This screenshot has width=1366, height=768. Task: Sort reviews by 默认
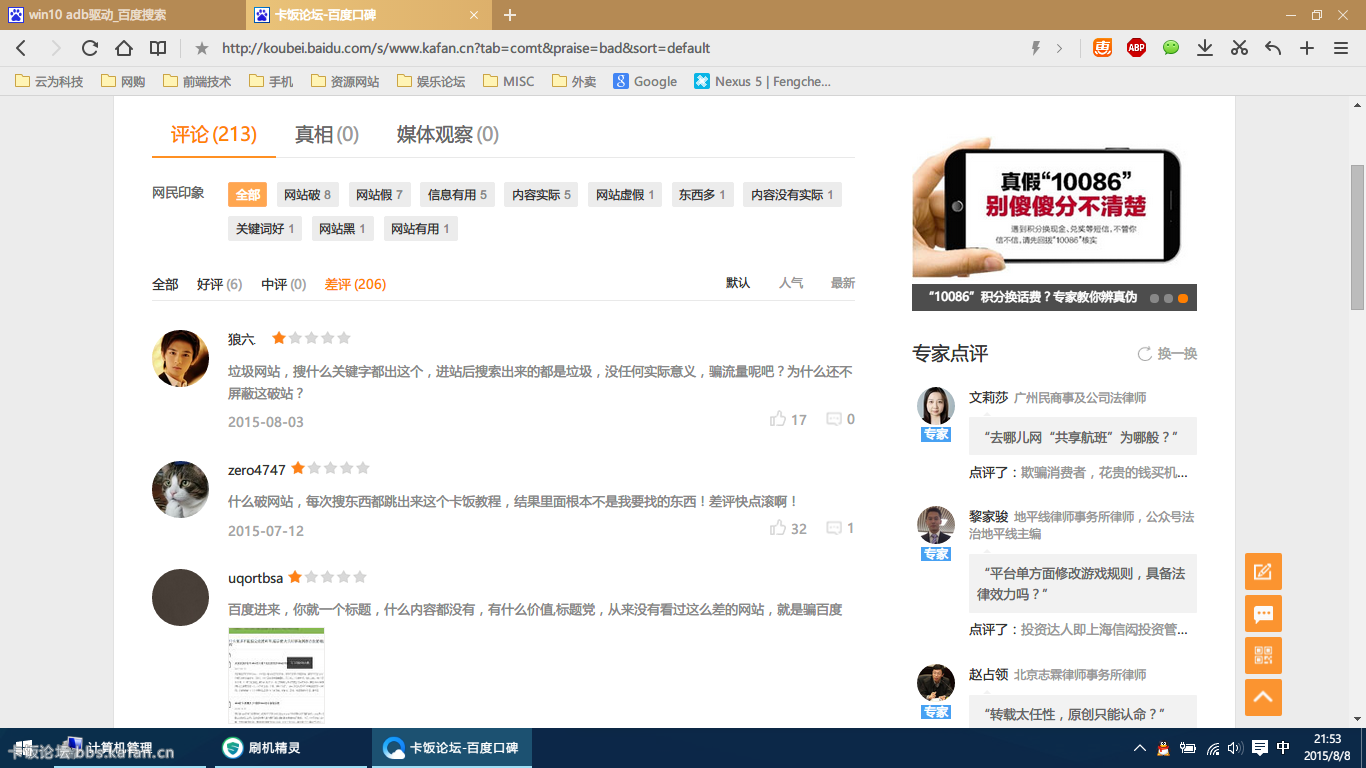pos(738,283)
